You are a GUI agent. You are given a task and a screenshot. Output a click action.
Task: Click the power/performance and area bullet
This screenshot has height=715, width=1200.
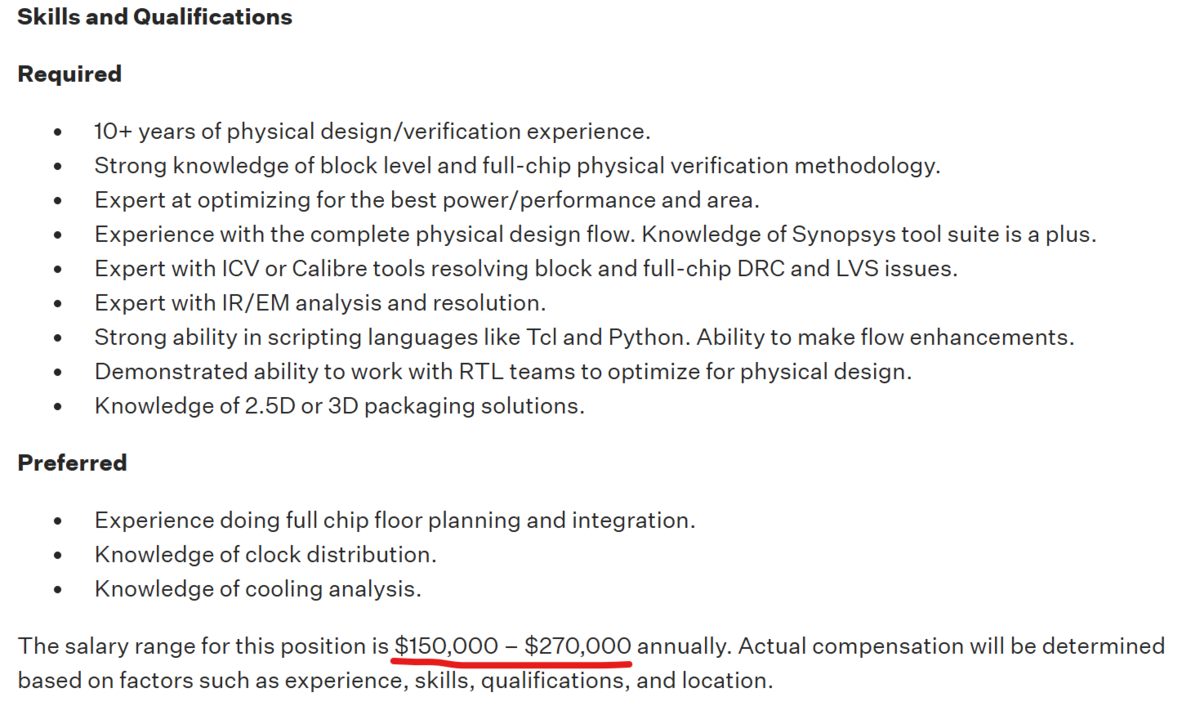427,200
